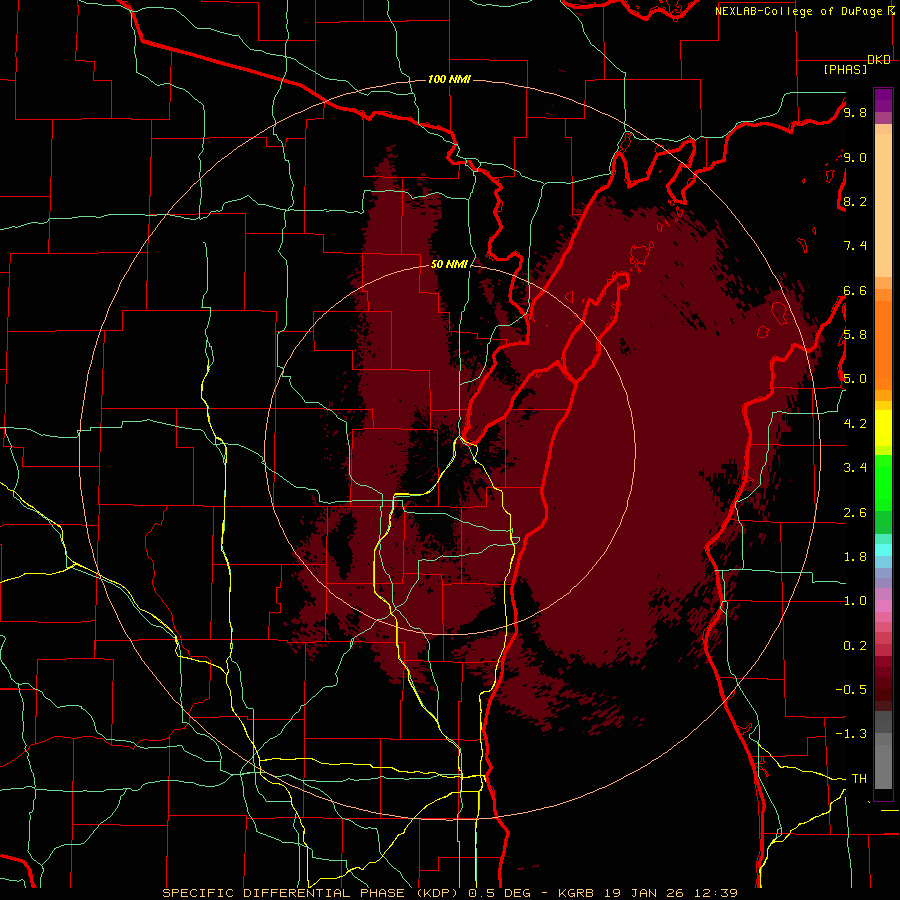Click the TH threshold label
The width and height of the screenshot is (900, 900).
coord(859,779)
